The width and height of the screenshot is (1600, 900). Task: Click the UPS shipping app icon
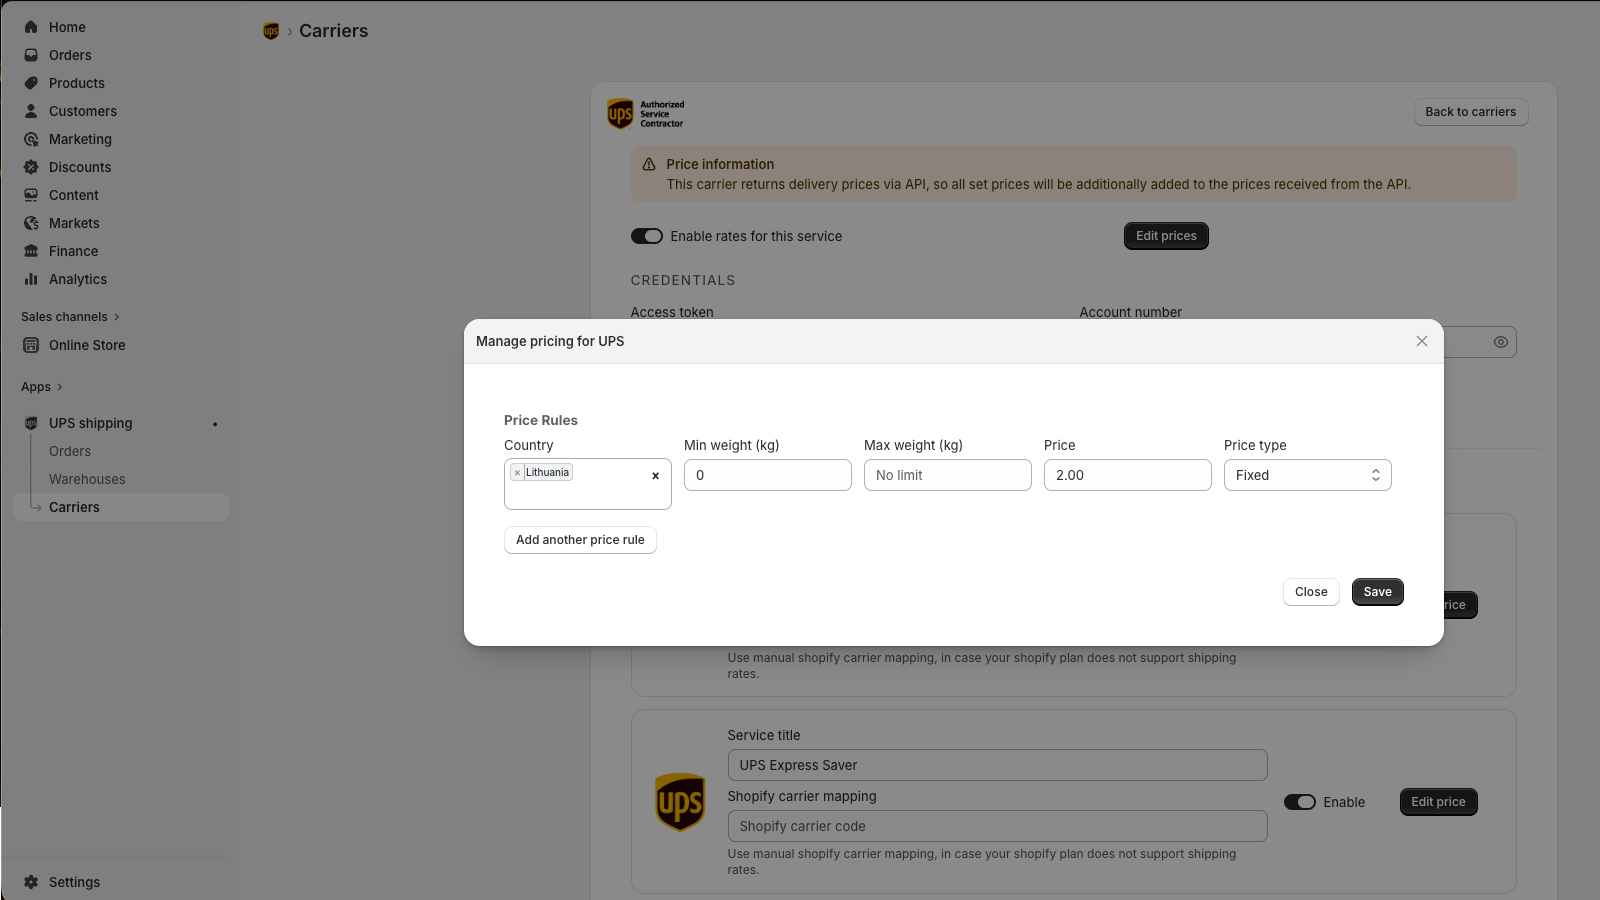[x=31, y=423]
